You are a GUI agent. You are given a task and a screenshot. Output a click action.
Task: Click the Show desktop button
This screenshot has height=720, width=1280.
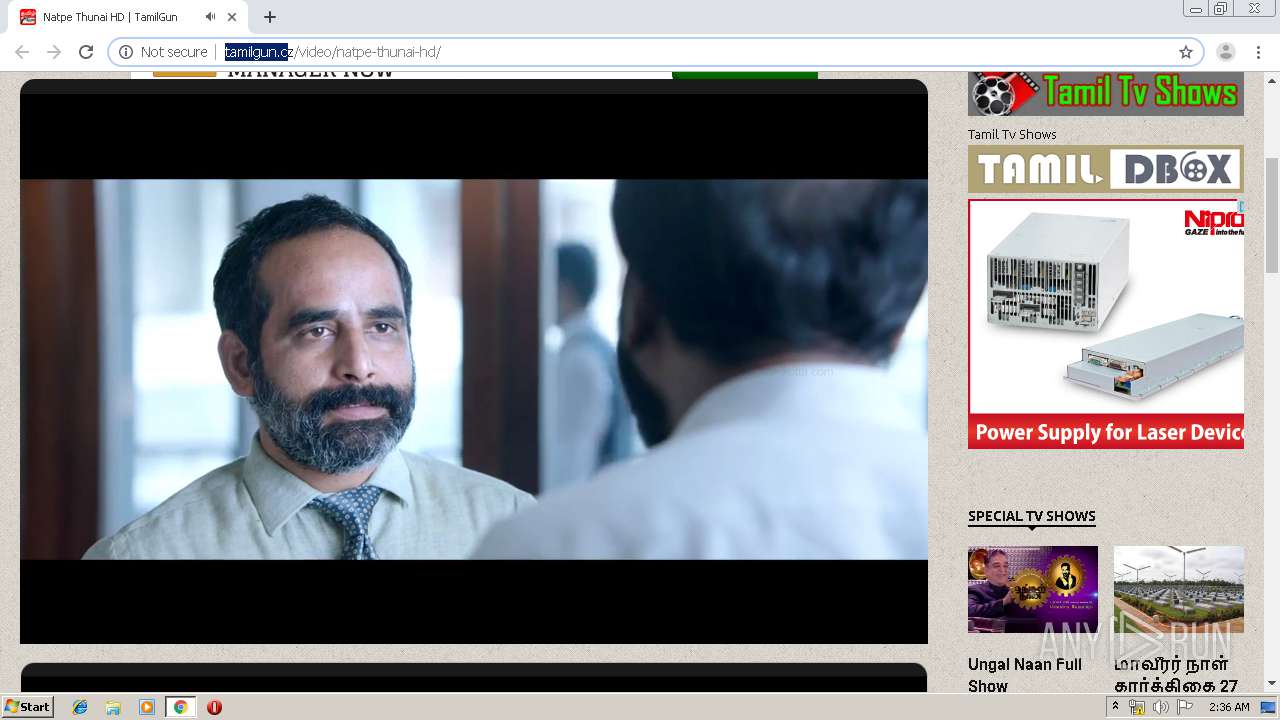1269,707
